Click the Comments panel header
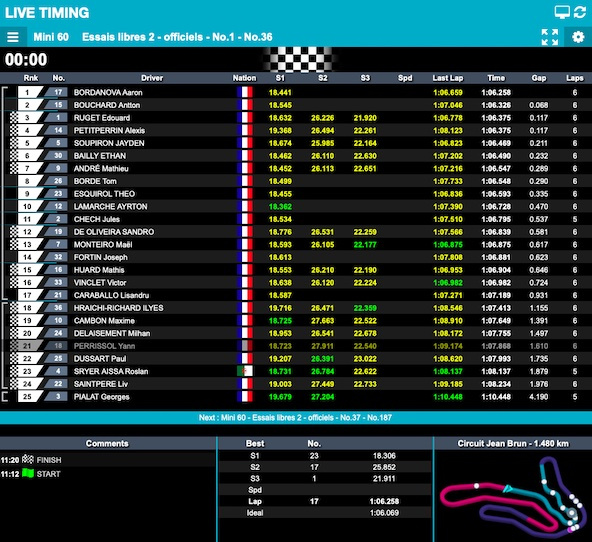592x542 pixels. (x=107, y=443)
